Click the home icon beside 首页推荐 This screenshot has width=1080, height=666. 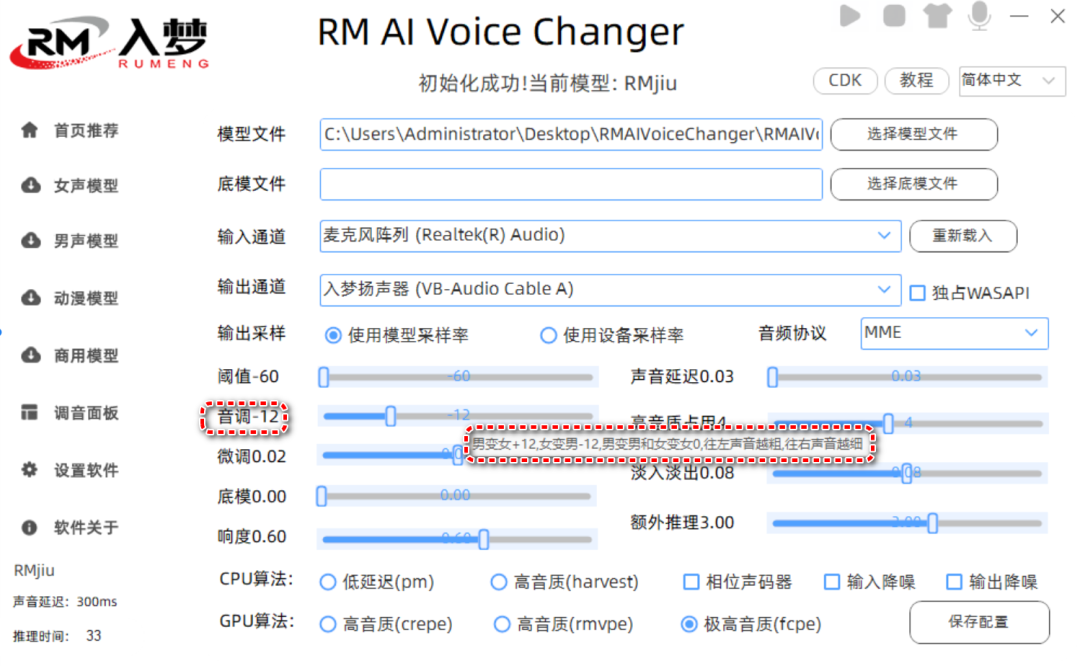coord(30,130)
